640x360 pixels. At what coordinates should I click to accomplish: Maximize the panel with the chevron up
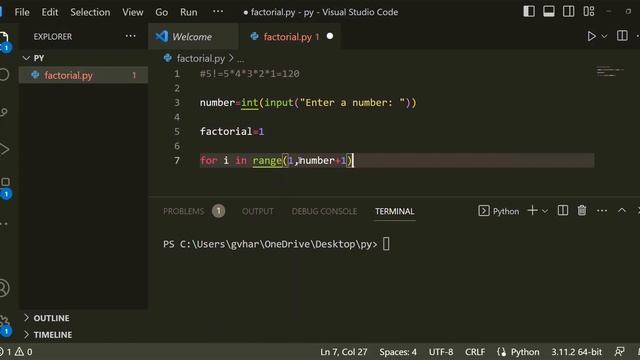pos(622,210)
